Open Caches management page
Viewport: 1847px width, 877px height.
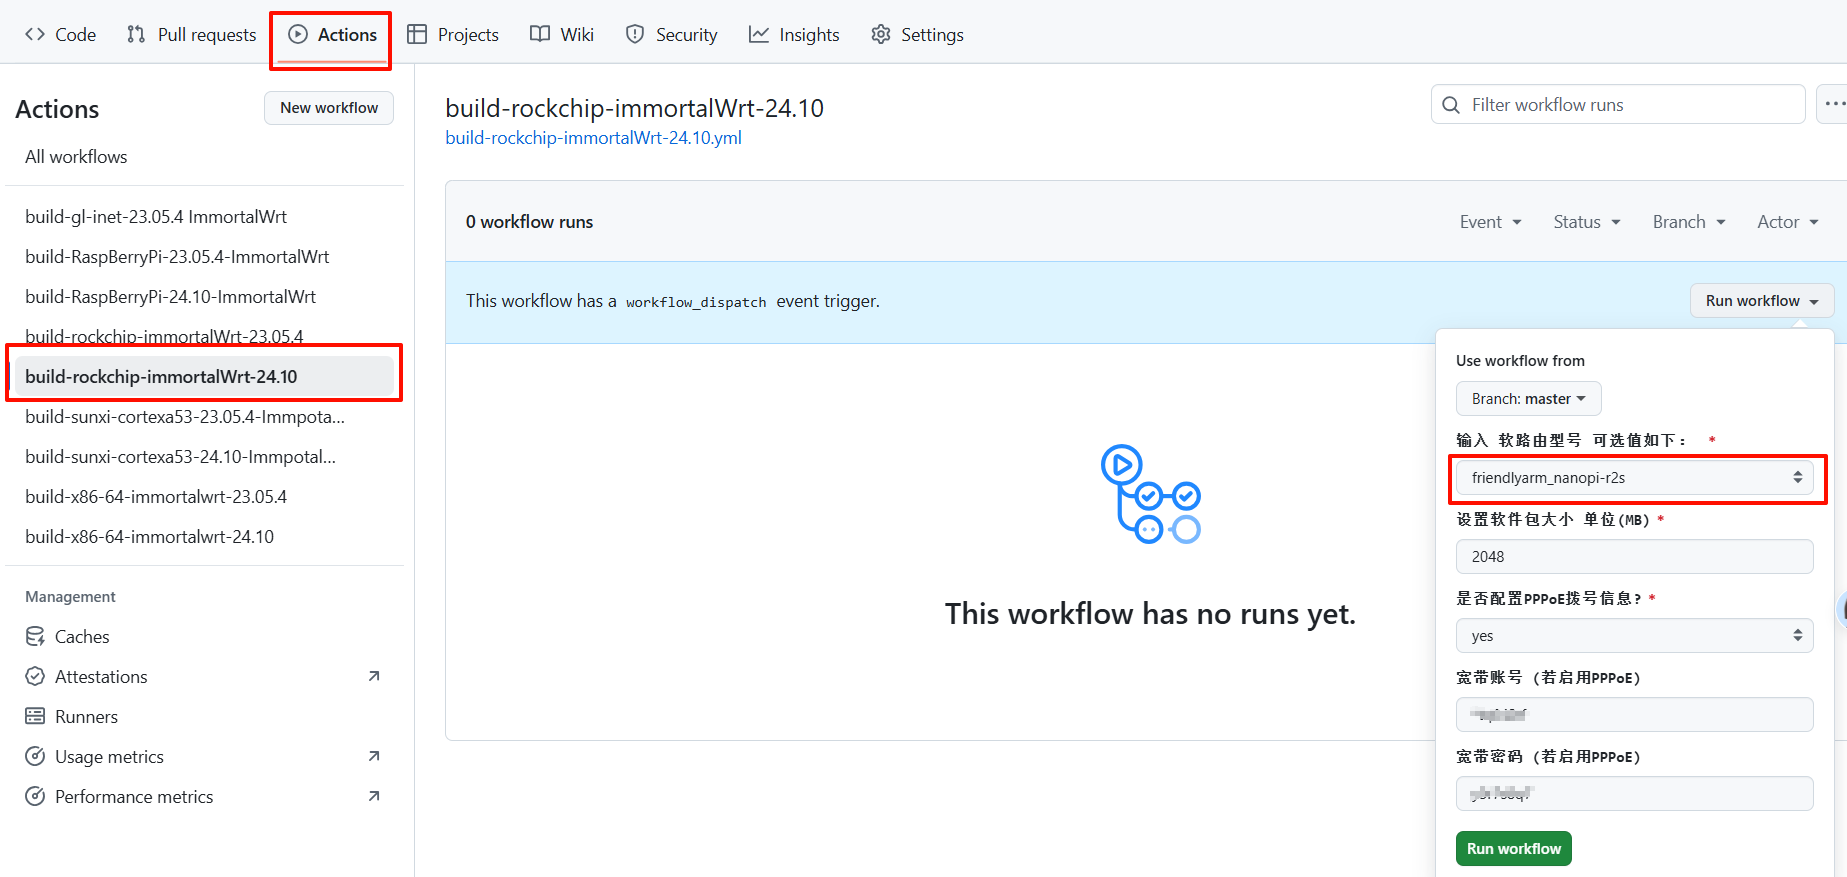pyautogui.click(x=82, y=637)
